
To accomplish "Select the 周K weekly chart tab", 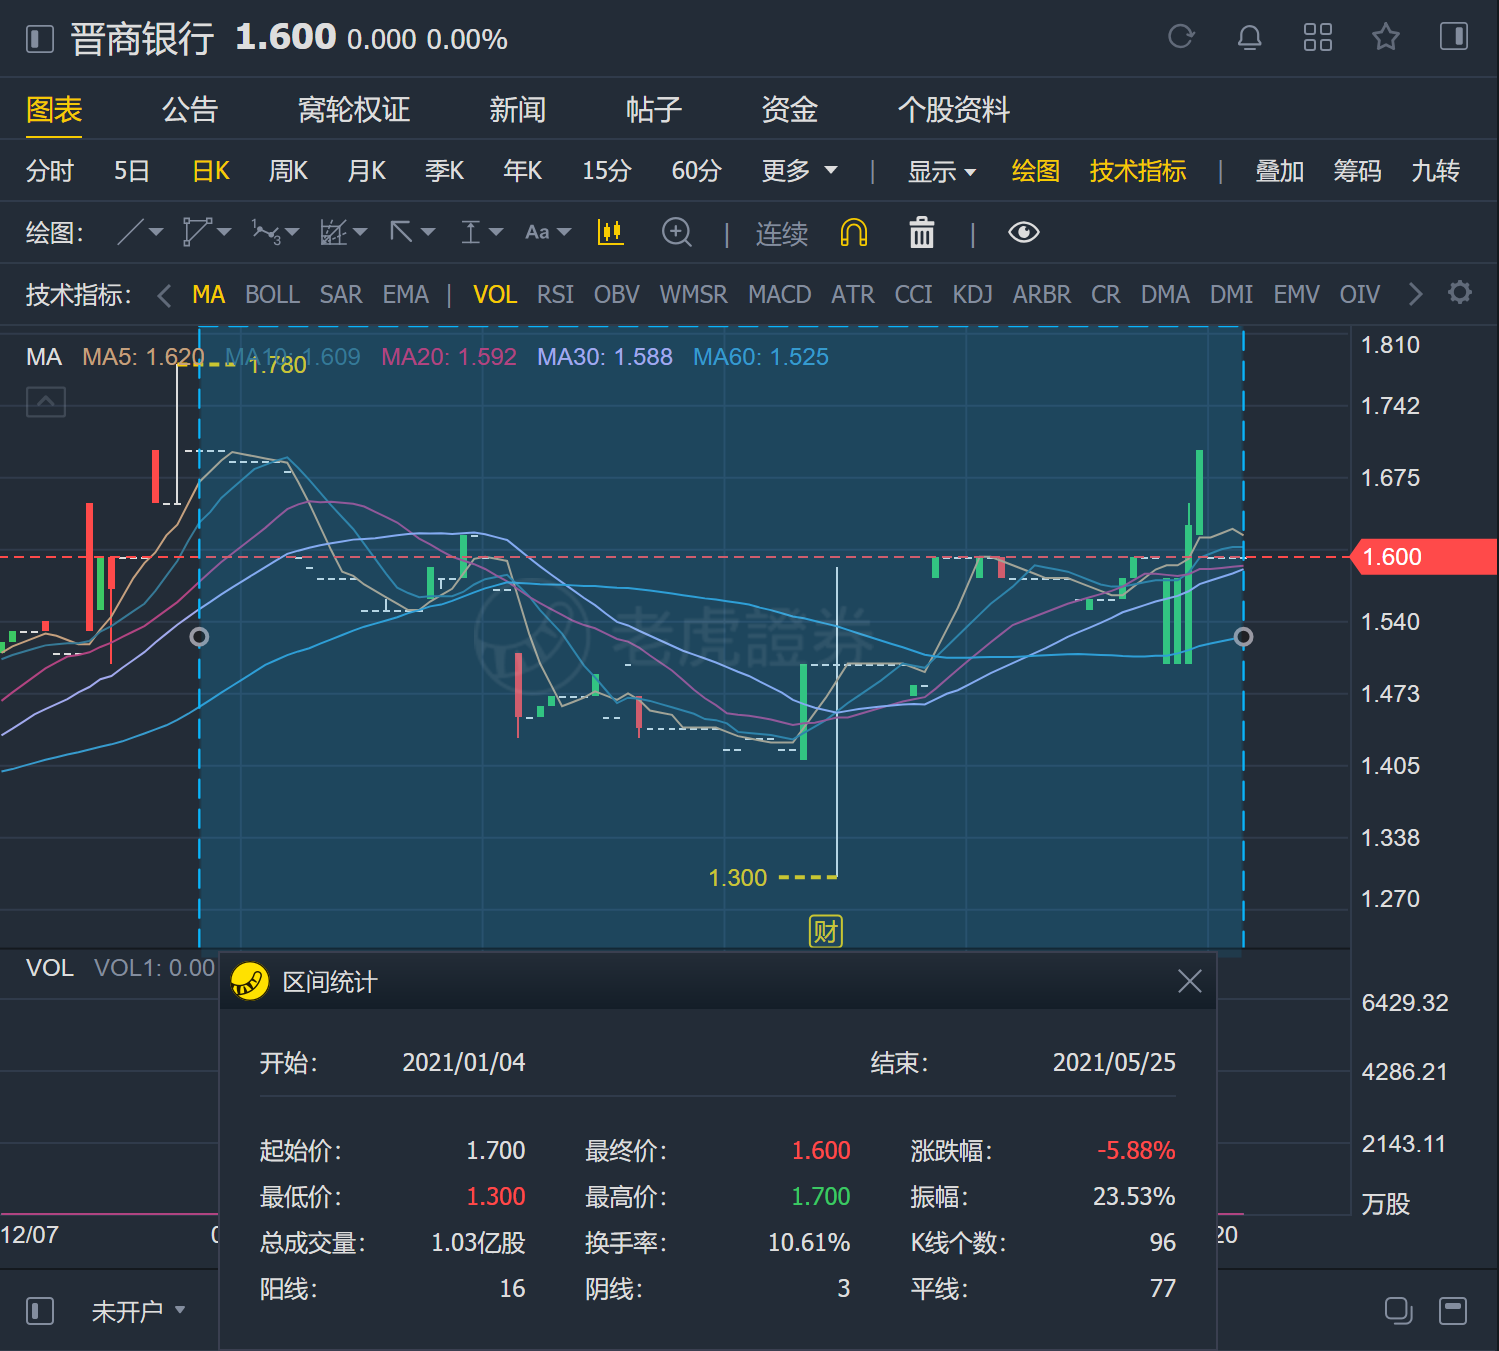I will click(x=288, y=171).
